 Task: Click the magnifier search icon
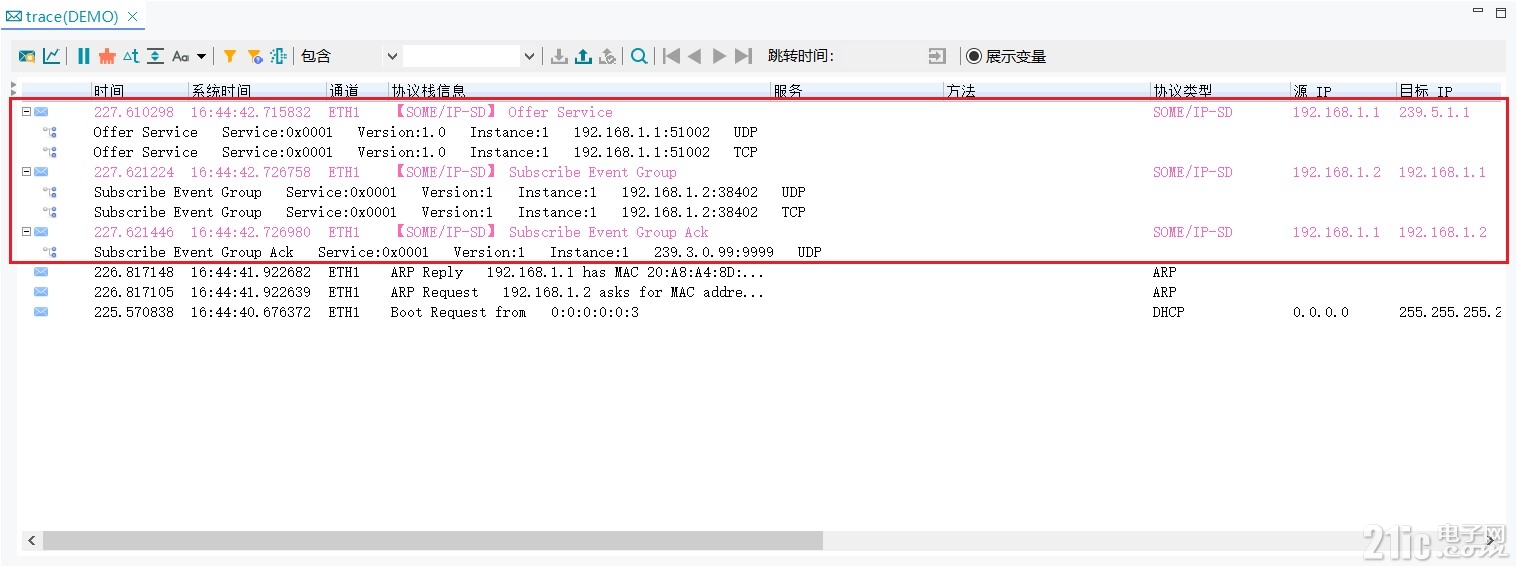(x=639, y=56)
